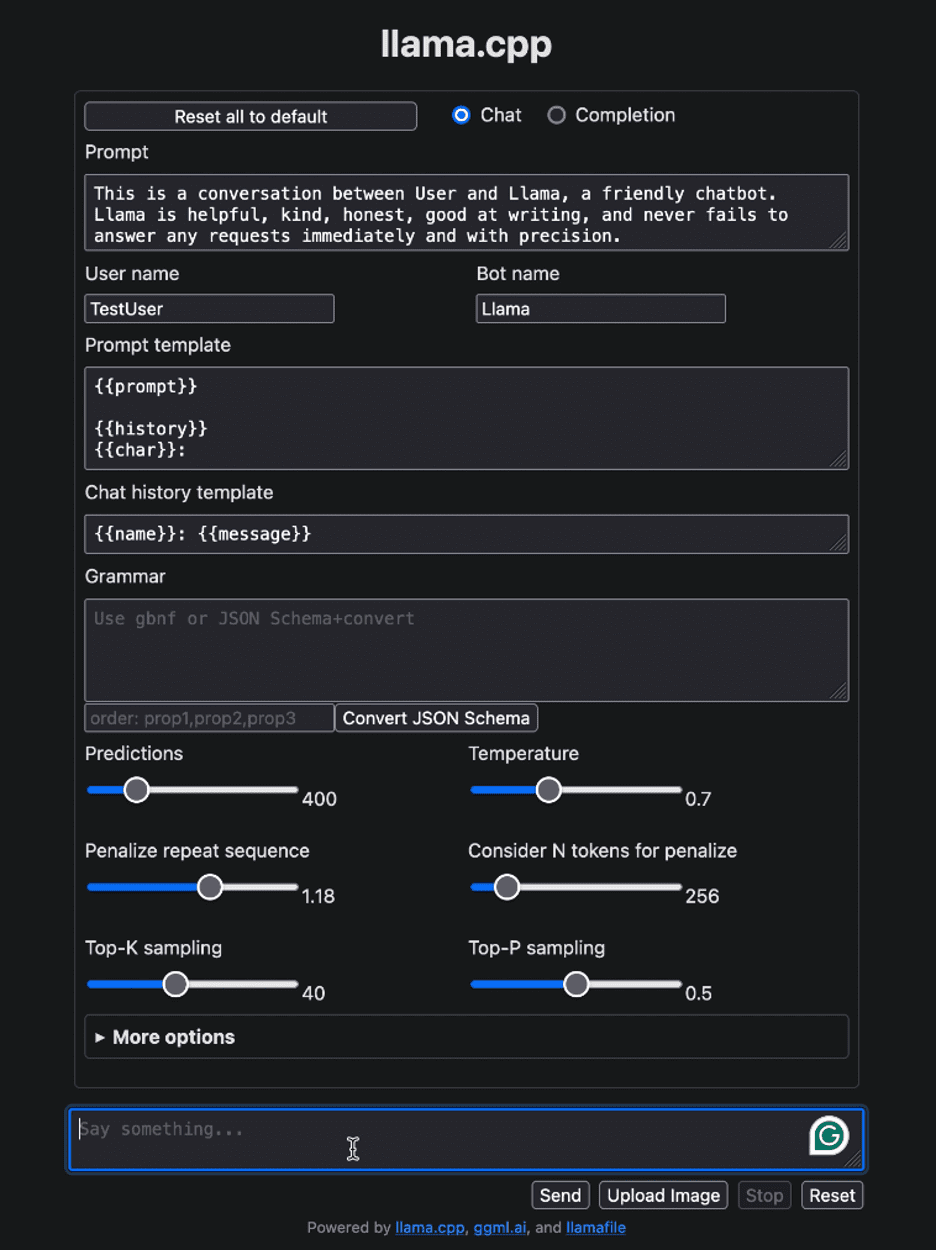
Task: Open the llama.cpp footer link
Action: click(x=430, y=1227)
